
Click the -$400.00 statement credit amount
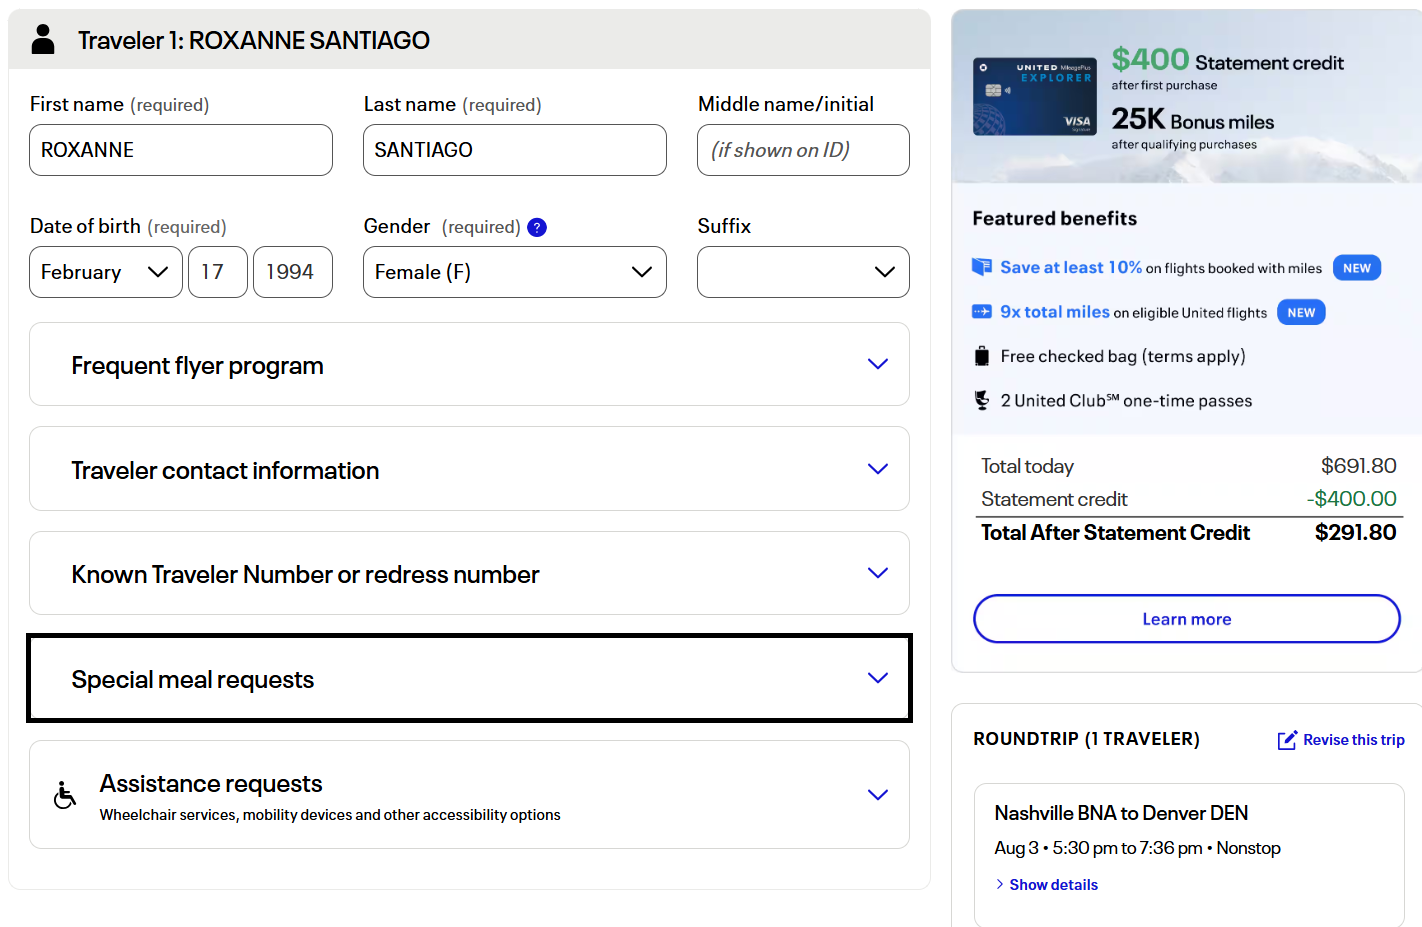pyautogui.click(x=1351, y=498)
